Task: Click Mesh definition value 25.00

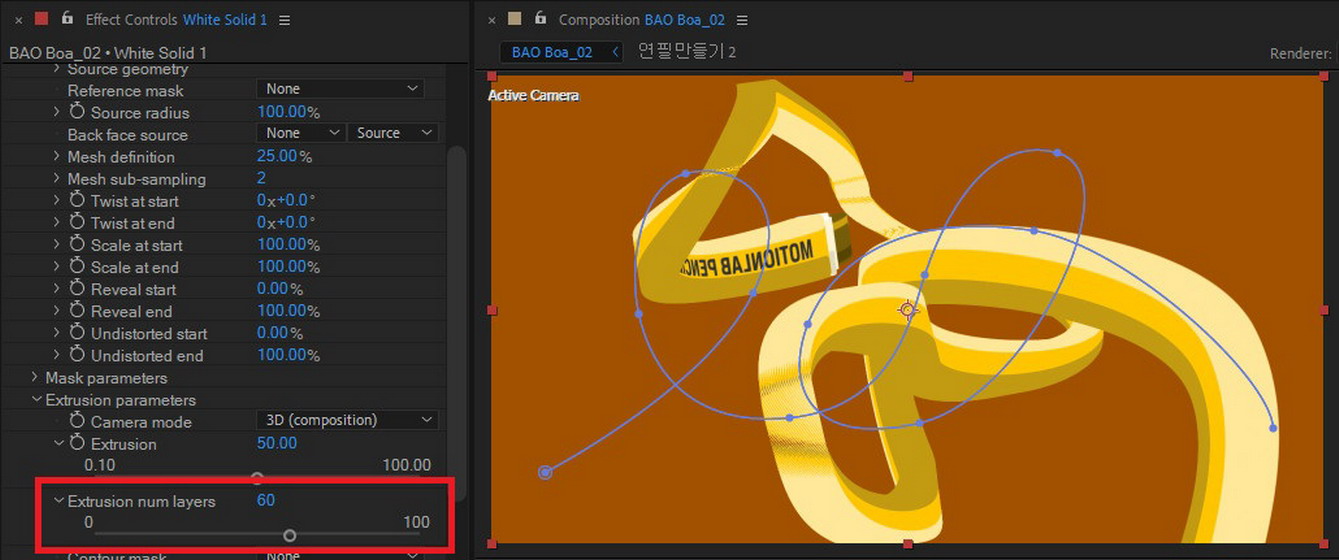Action: (x=278, y=156)
